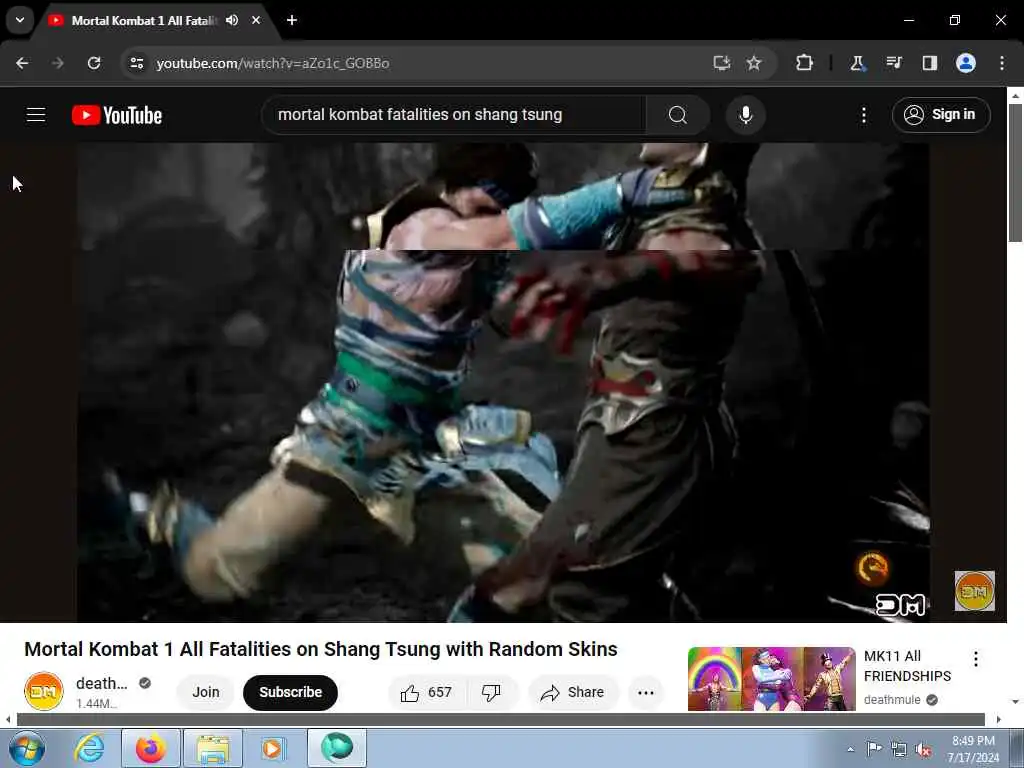This screenshot has height=768, width=1024.
Task: Click the Action Center flag tray icon
Action: pos(874,749)
